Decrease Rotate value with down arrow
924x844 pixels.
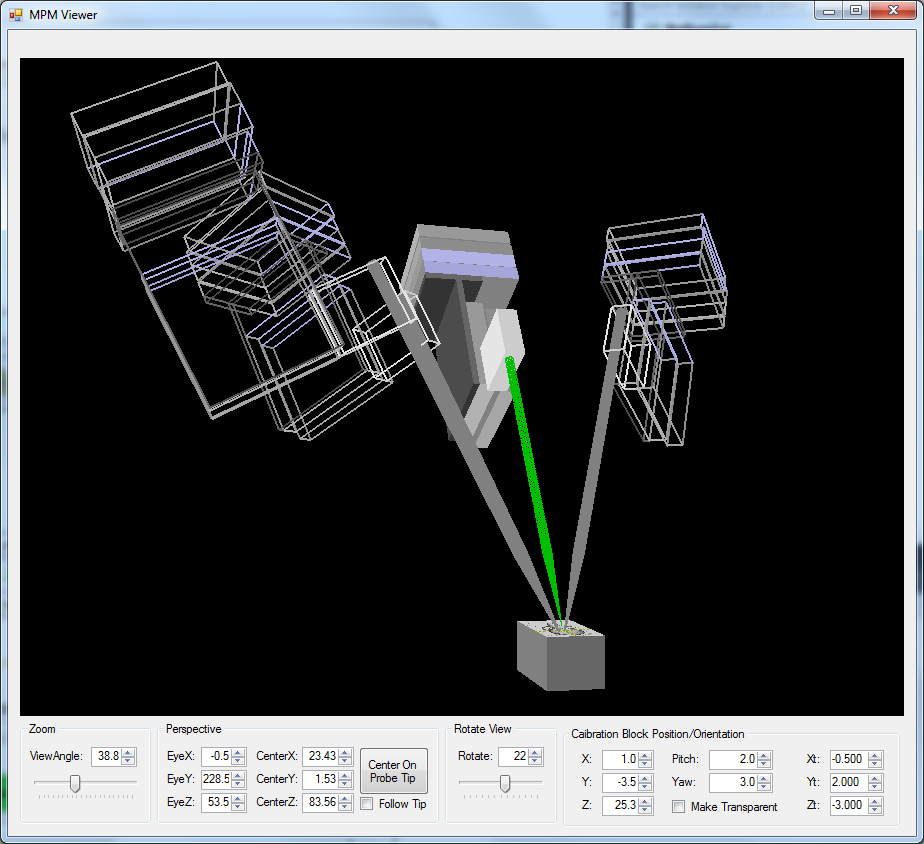coord(535,760)
